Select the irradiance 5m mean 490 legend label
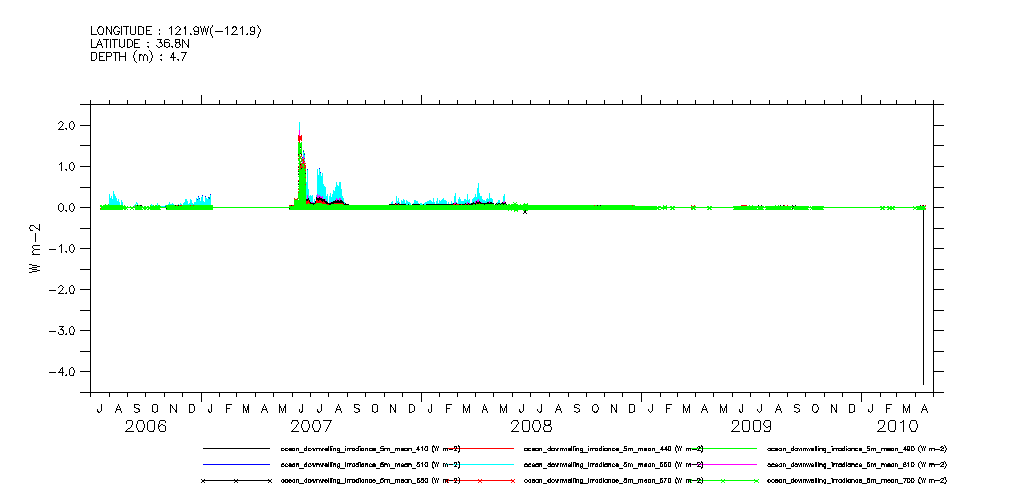This screenshot has width=1009, height=504. [x=856, y=449]
